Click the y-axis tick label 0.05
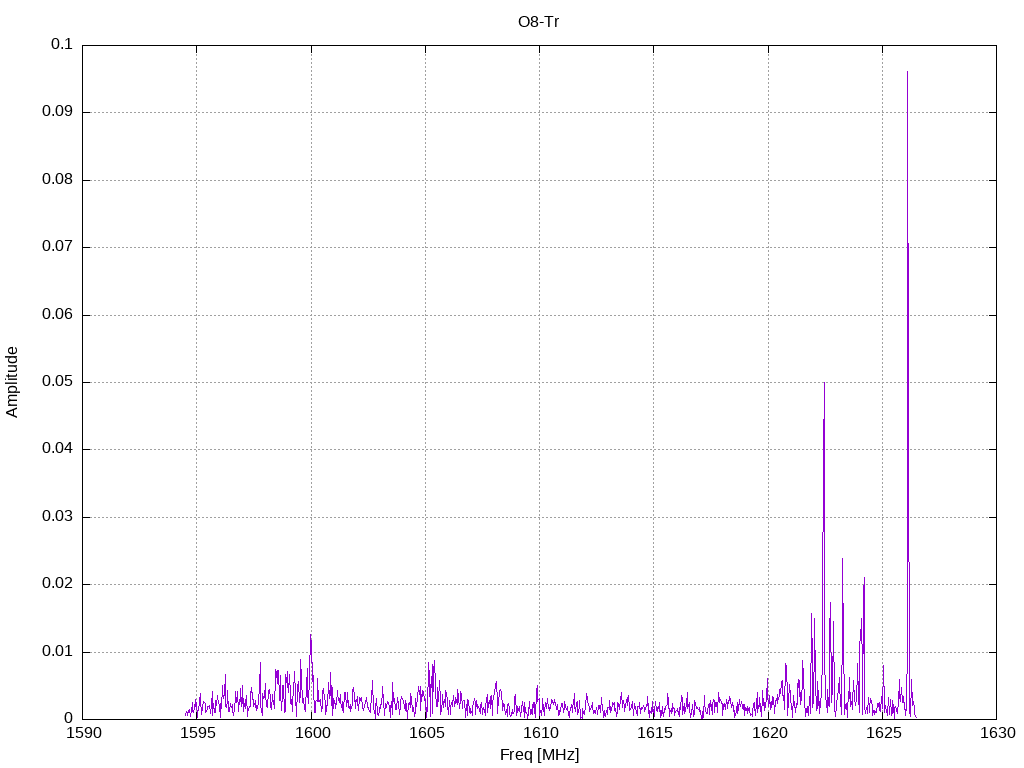This screenshot has height=768, width=1024. tap(57, 382)
